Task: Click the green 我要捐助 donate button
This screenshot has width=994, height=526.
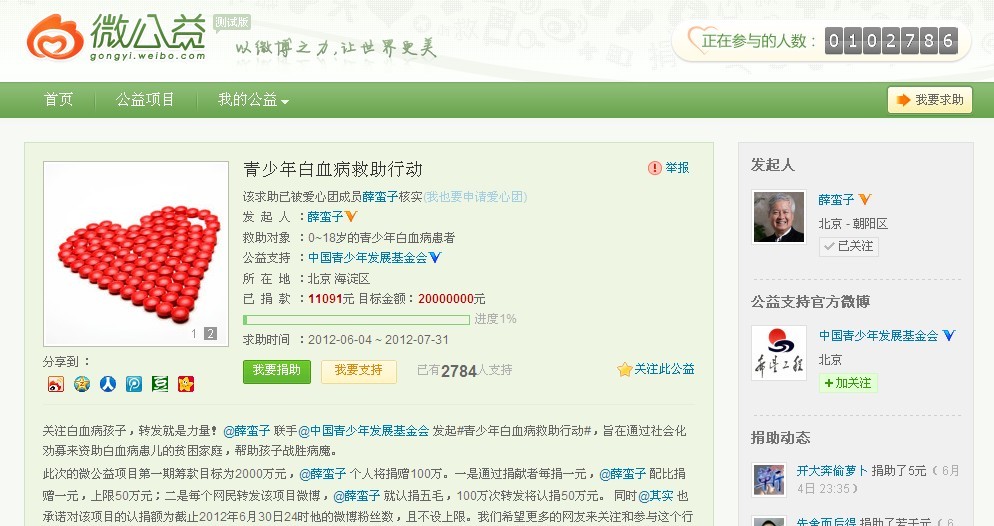Action: point(276,371)
